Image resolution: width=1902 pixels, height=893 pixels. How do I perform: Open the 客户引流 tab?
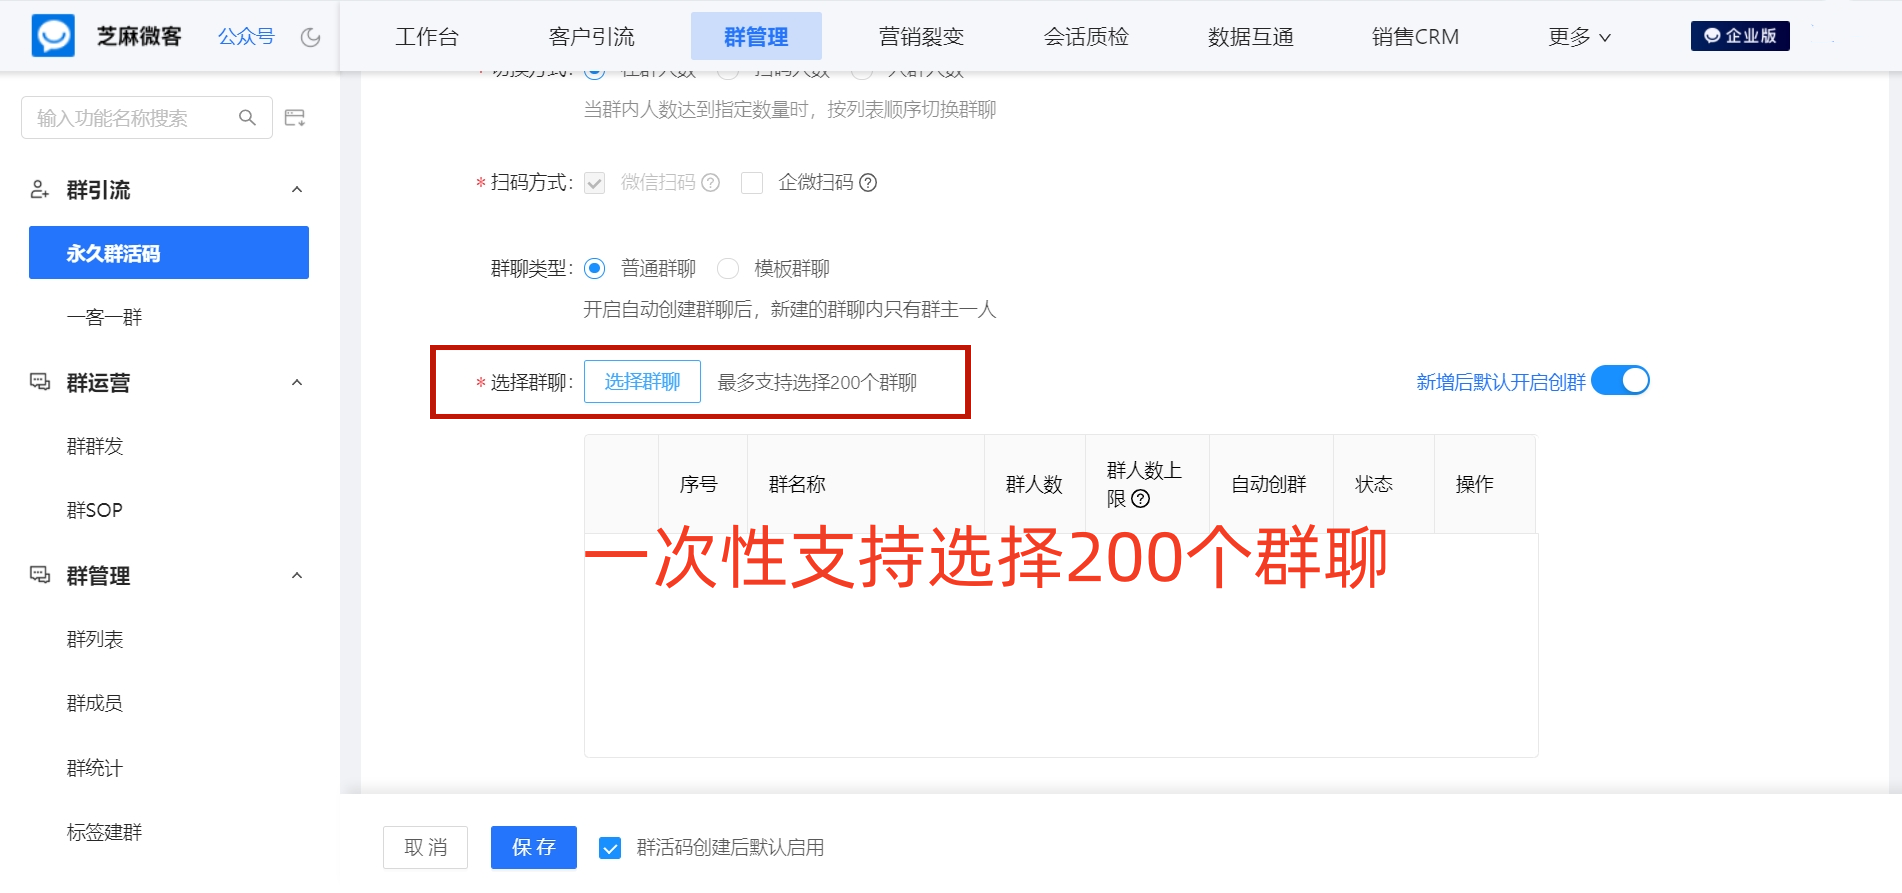pos(592,37)
